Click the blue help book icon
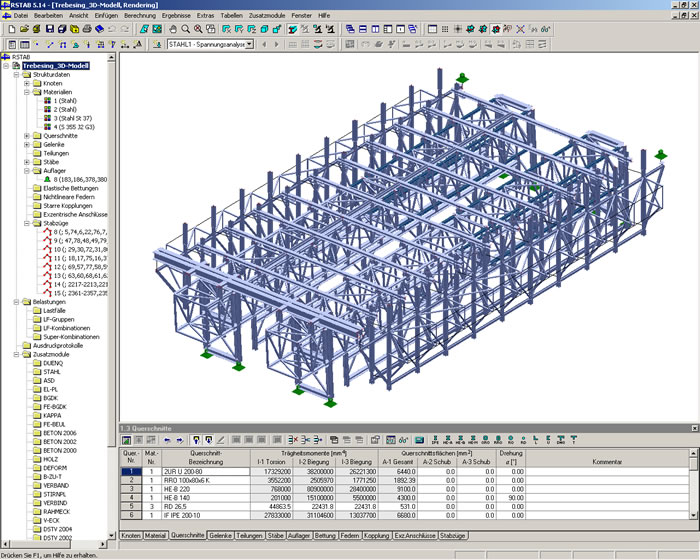Screen dimensions: 700x560 [x=100, y=29]
